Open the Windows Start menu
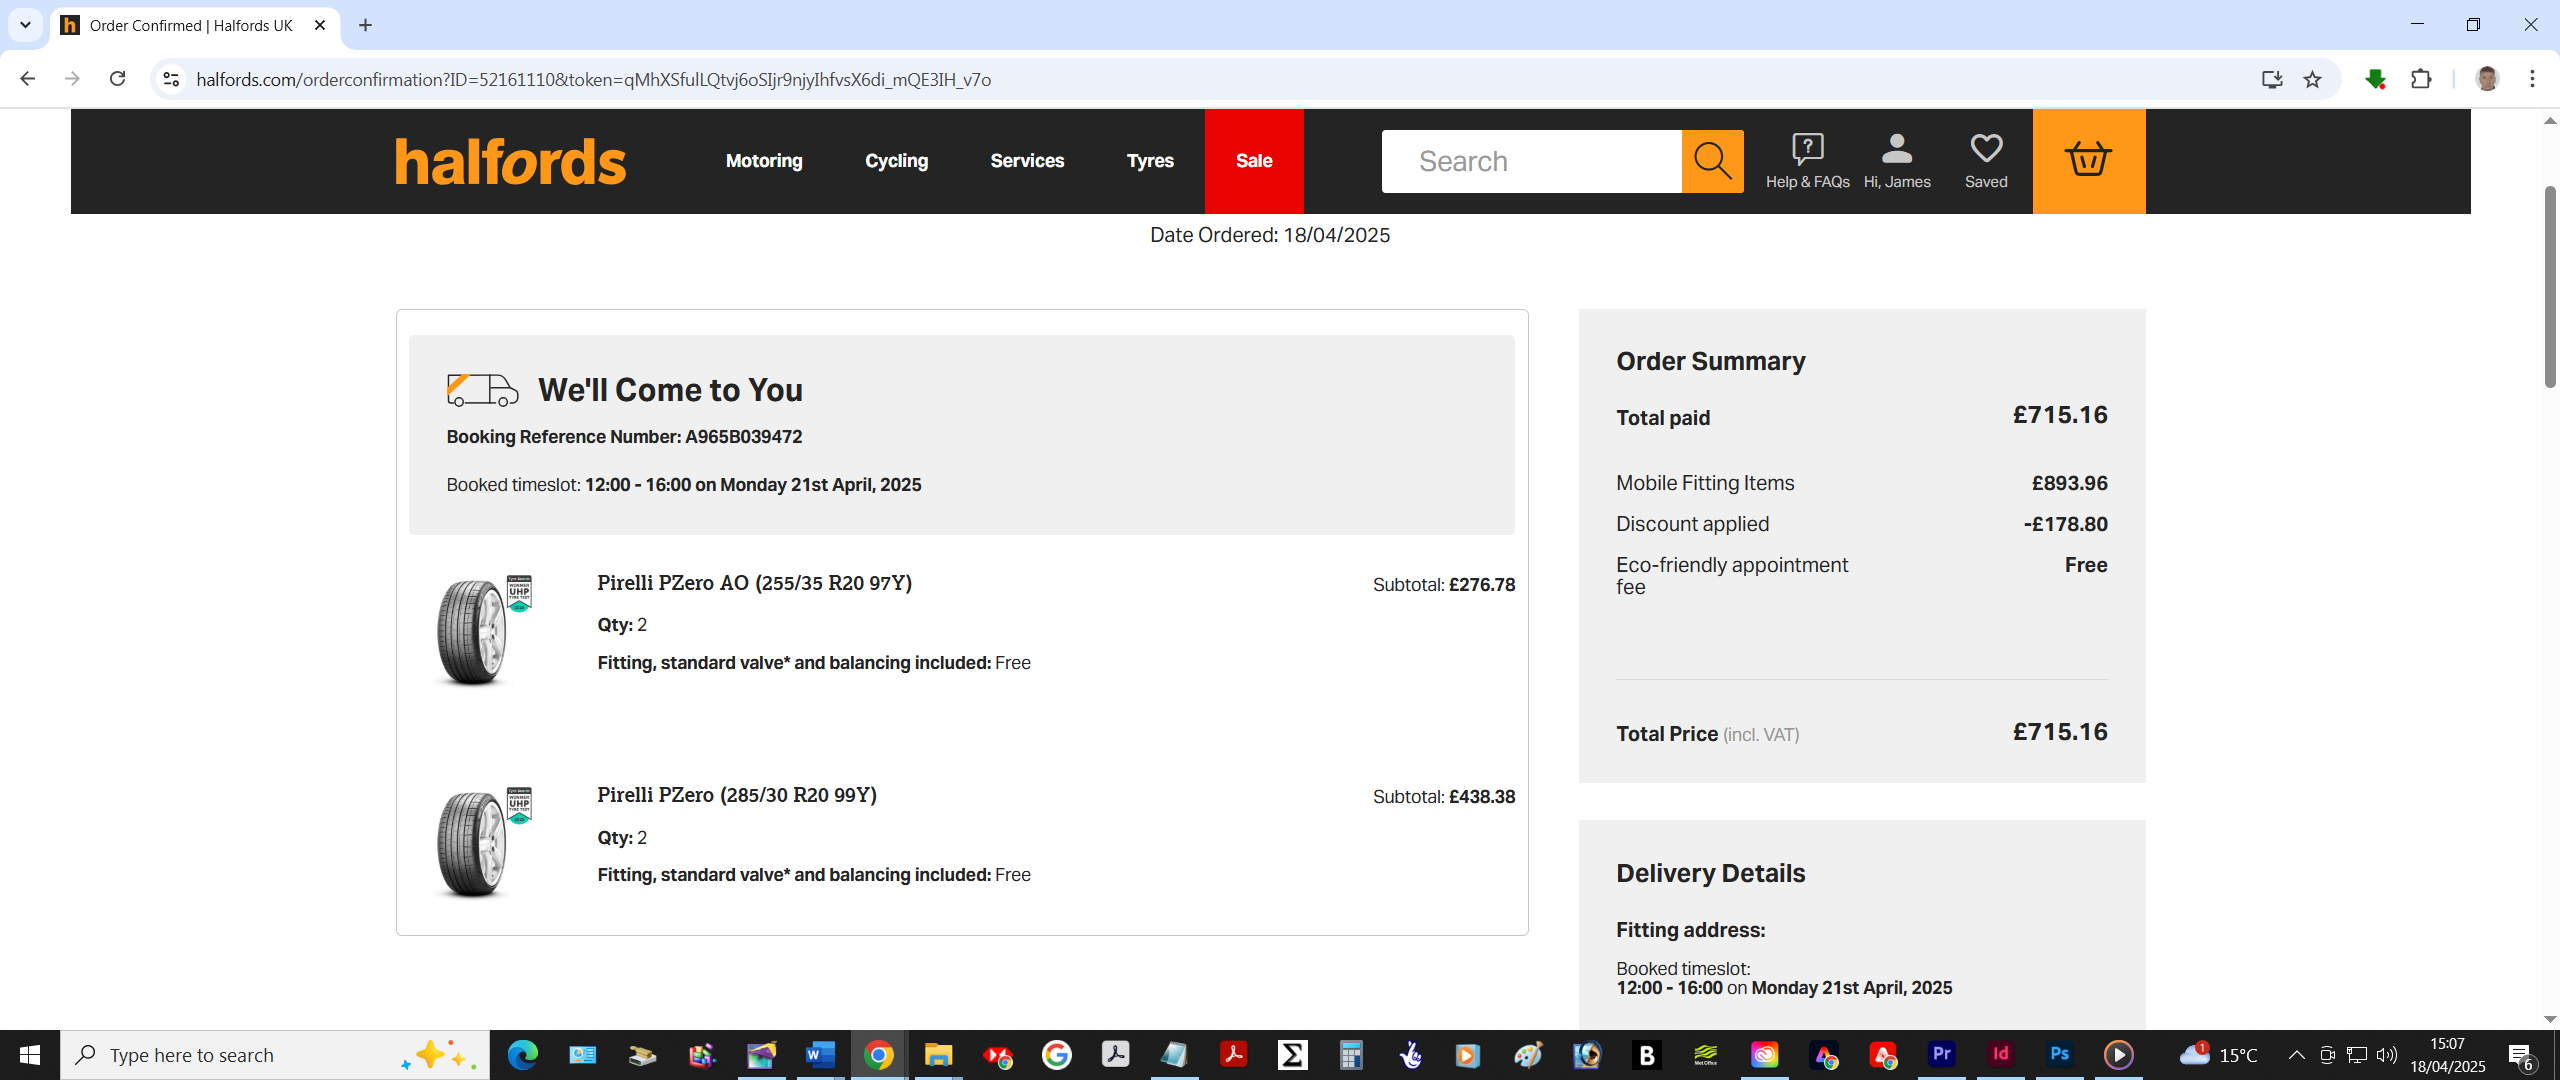This screenshot has height=1080, width=2560. click(x=30, y=1055)
